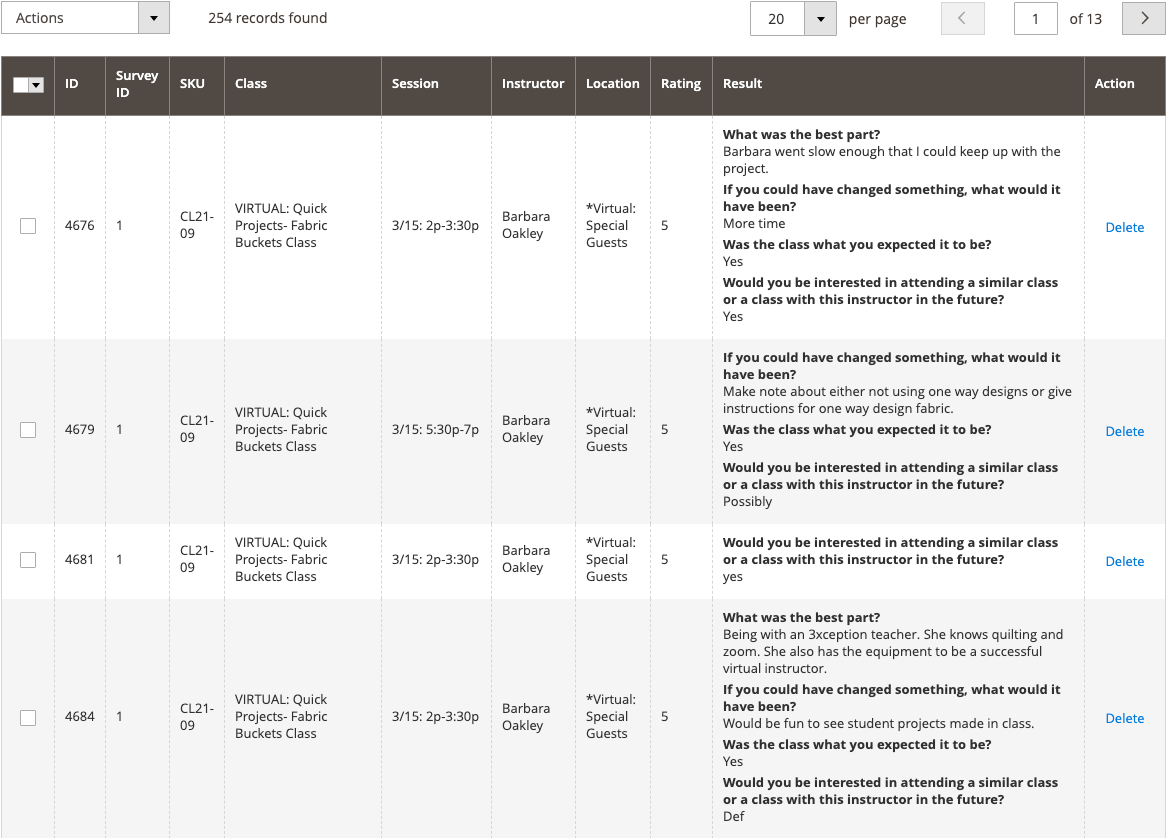1167x838 pixels.
Task: Check the row for ID 4676
Action: tap(28, 226)
